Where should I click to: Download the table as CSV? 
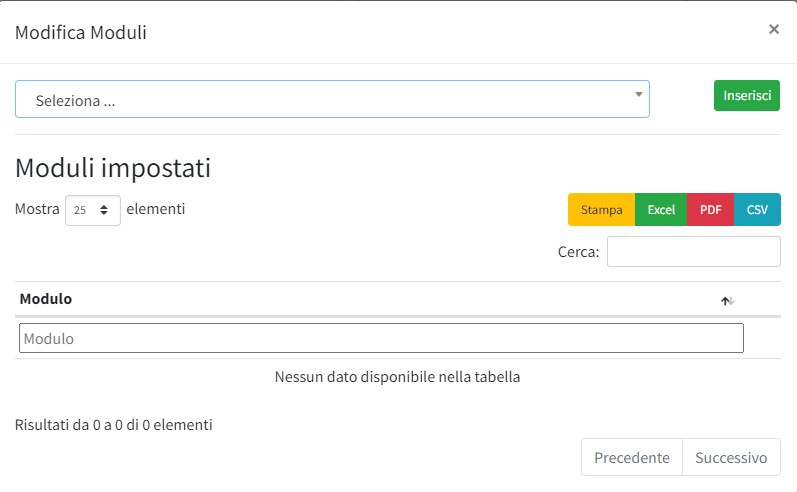point(757,210)
